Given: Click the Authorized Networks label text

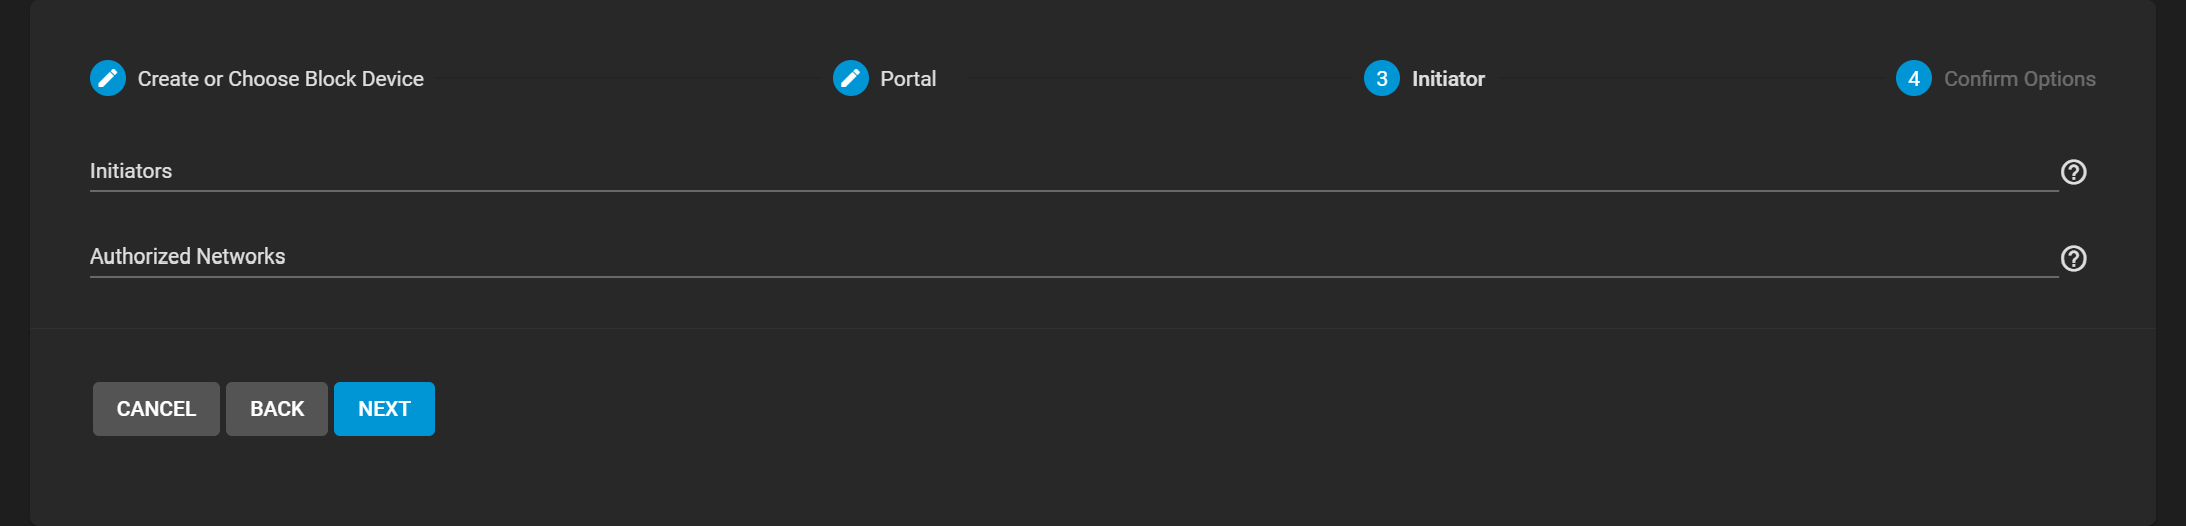Looking at the screenshot, I should tap(188, 257).
